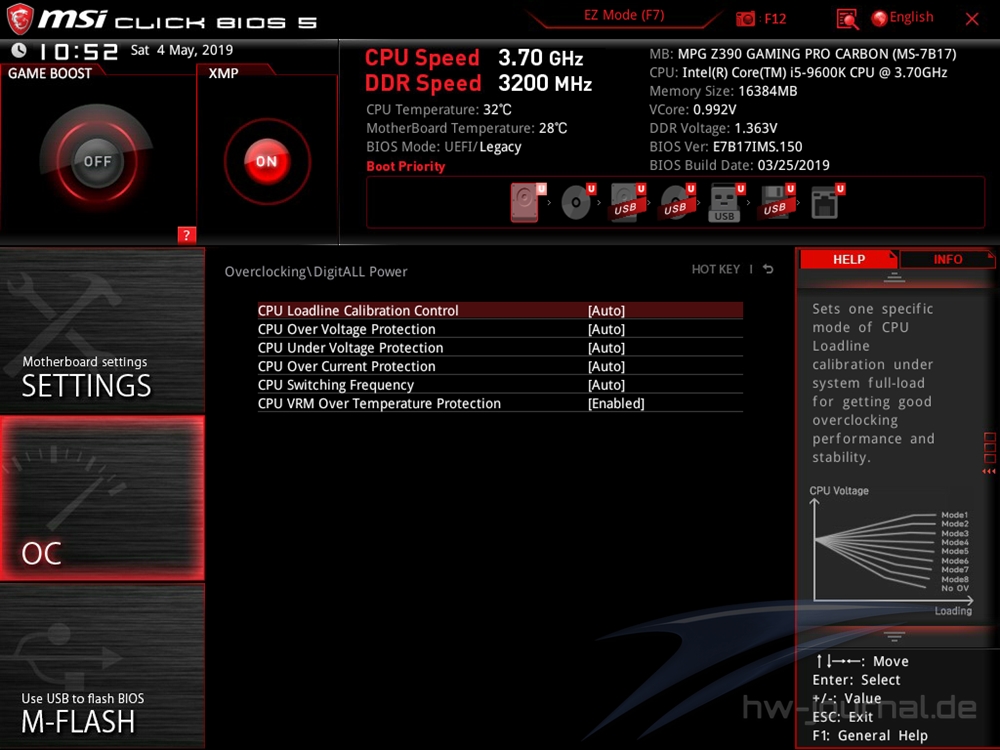
Task: Select network boot device icon
Action: click(827, 203)
